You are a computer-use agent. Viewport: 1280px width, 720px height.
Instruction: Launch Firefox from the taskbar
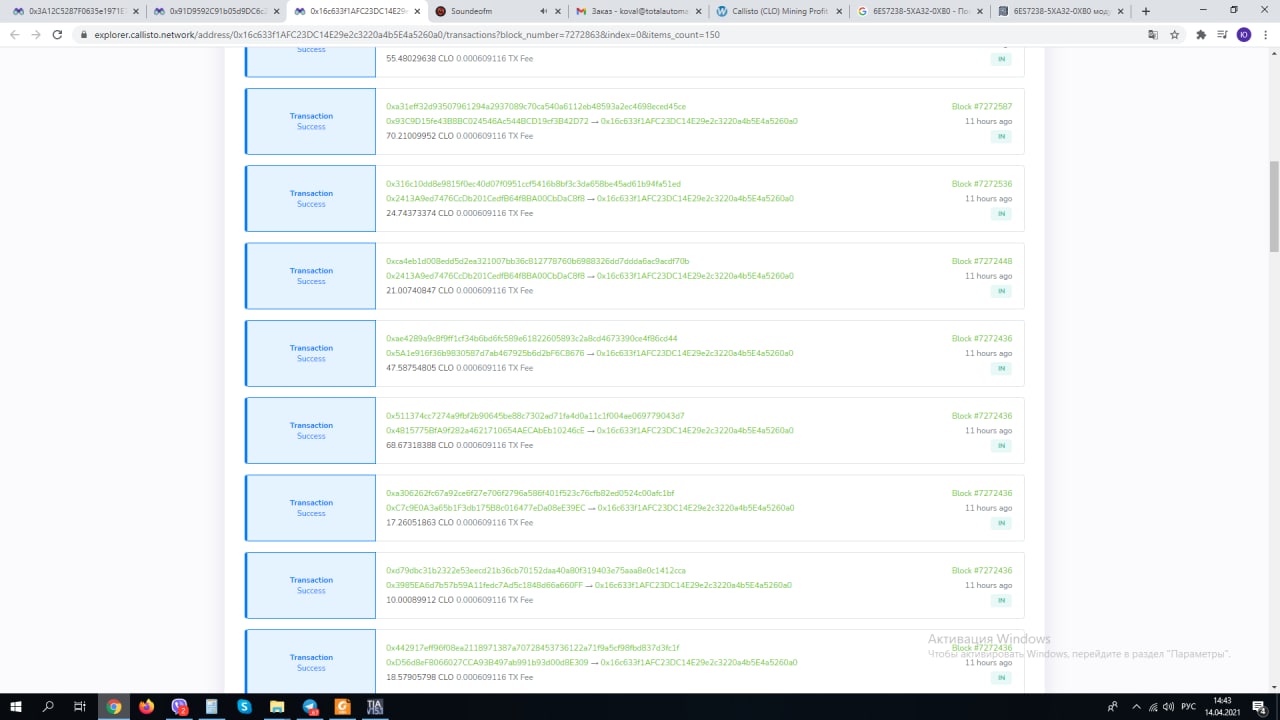coord(147,706)
